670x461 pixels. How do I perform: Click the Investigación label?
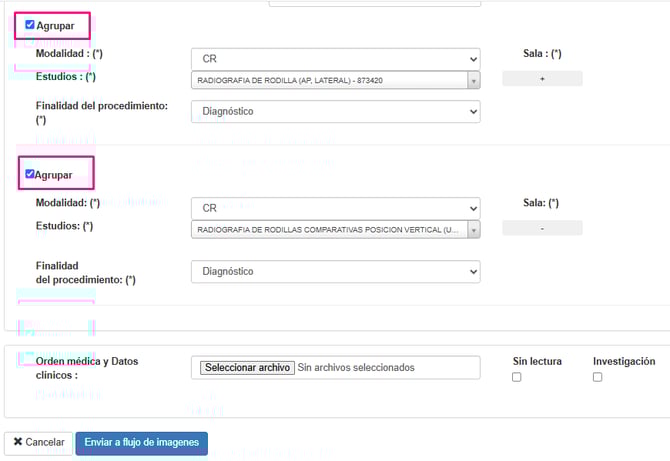(623, 361)
